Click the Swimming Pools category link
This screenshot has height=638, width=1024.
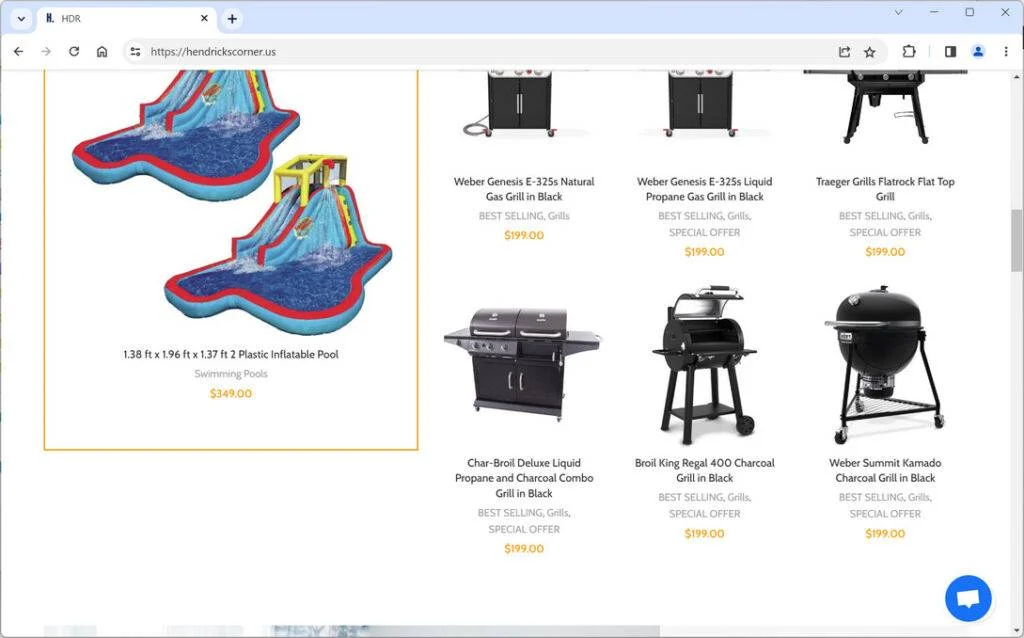pos(231,374)
